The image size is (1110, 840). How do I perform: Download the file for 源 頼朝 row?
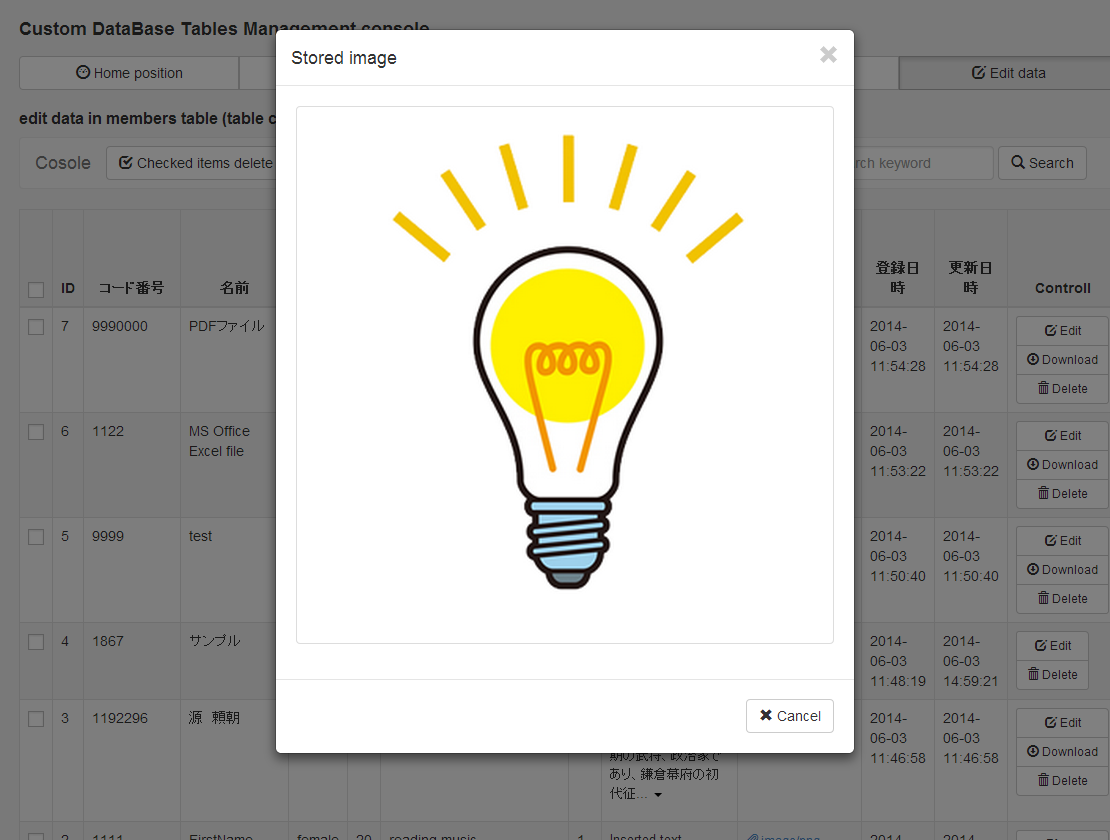click(x=1062, y=752)
